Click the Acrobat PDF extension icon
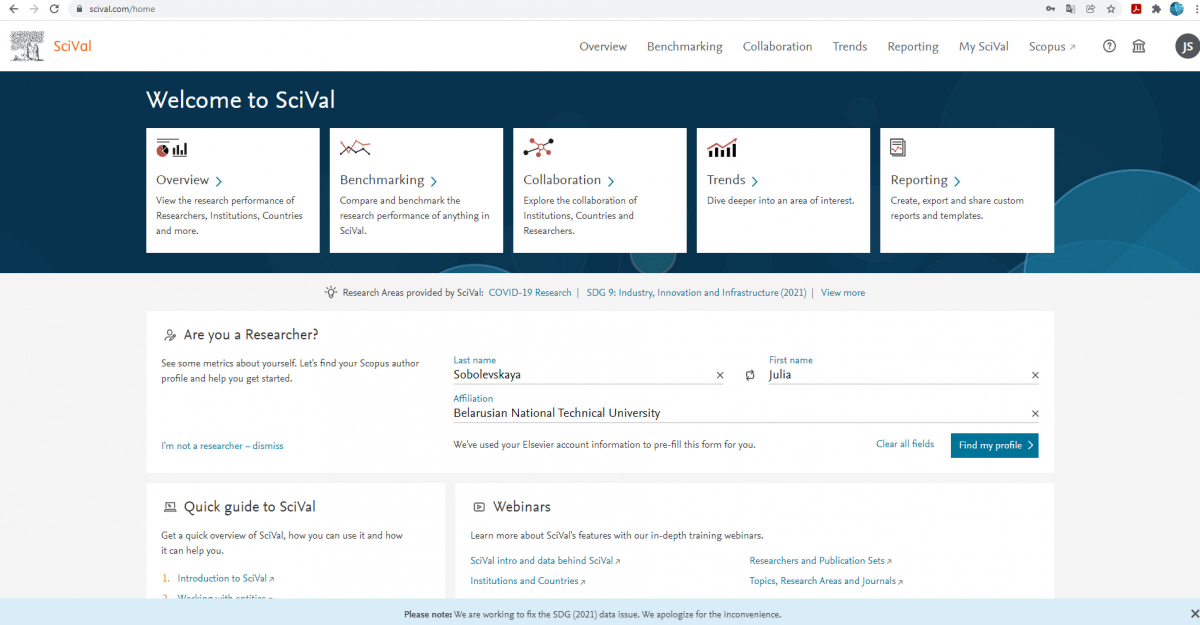The image size is (1200, 625). click(x=1136, y=9)
